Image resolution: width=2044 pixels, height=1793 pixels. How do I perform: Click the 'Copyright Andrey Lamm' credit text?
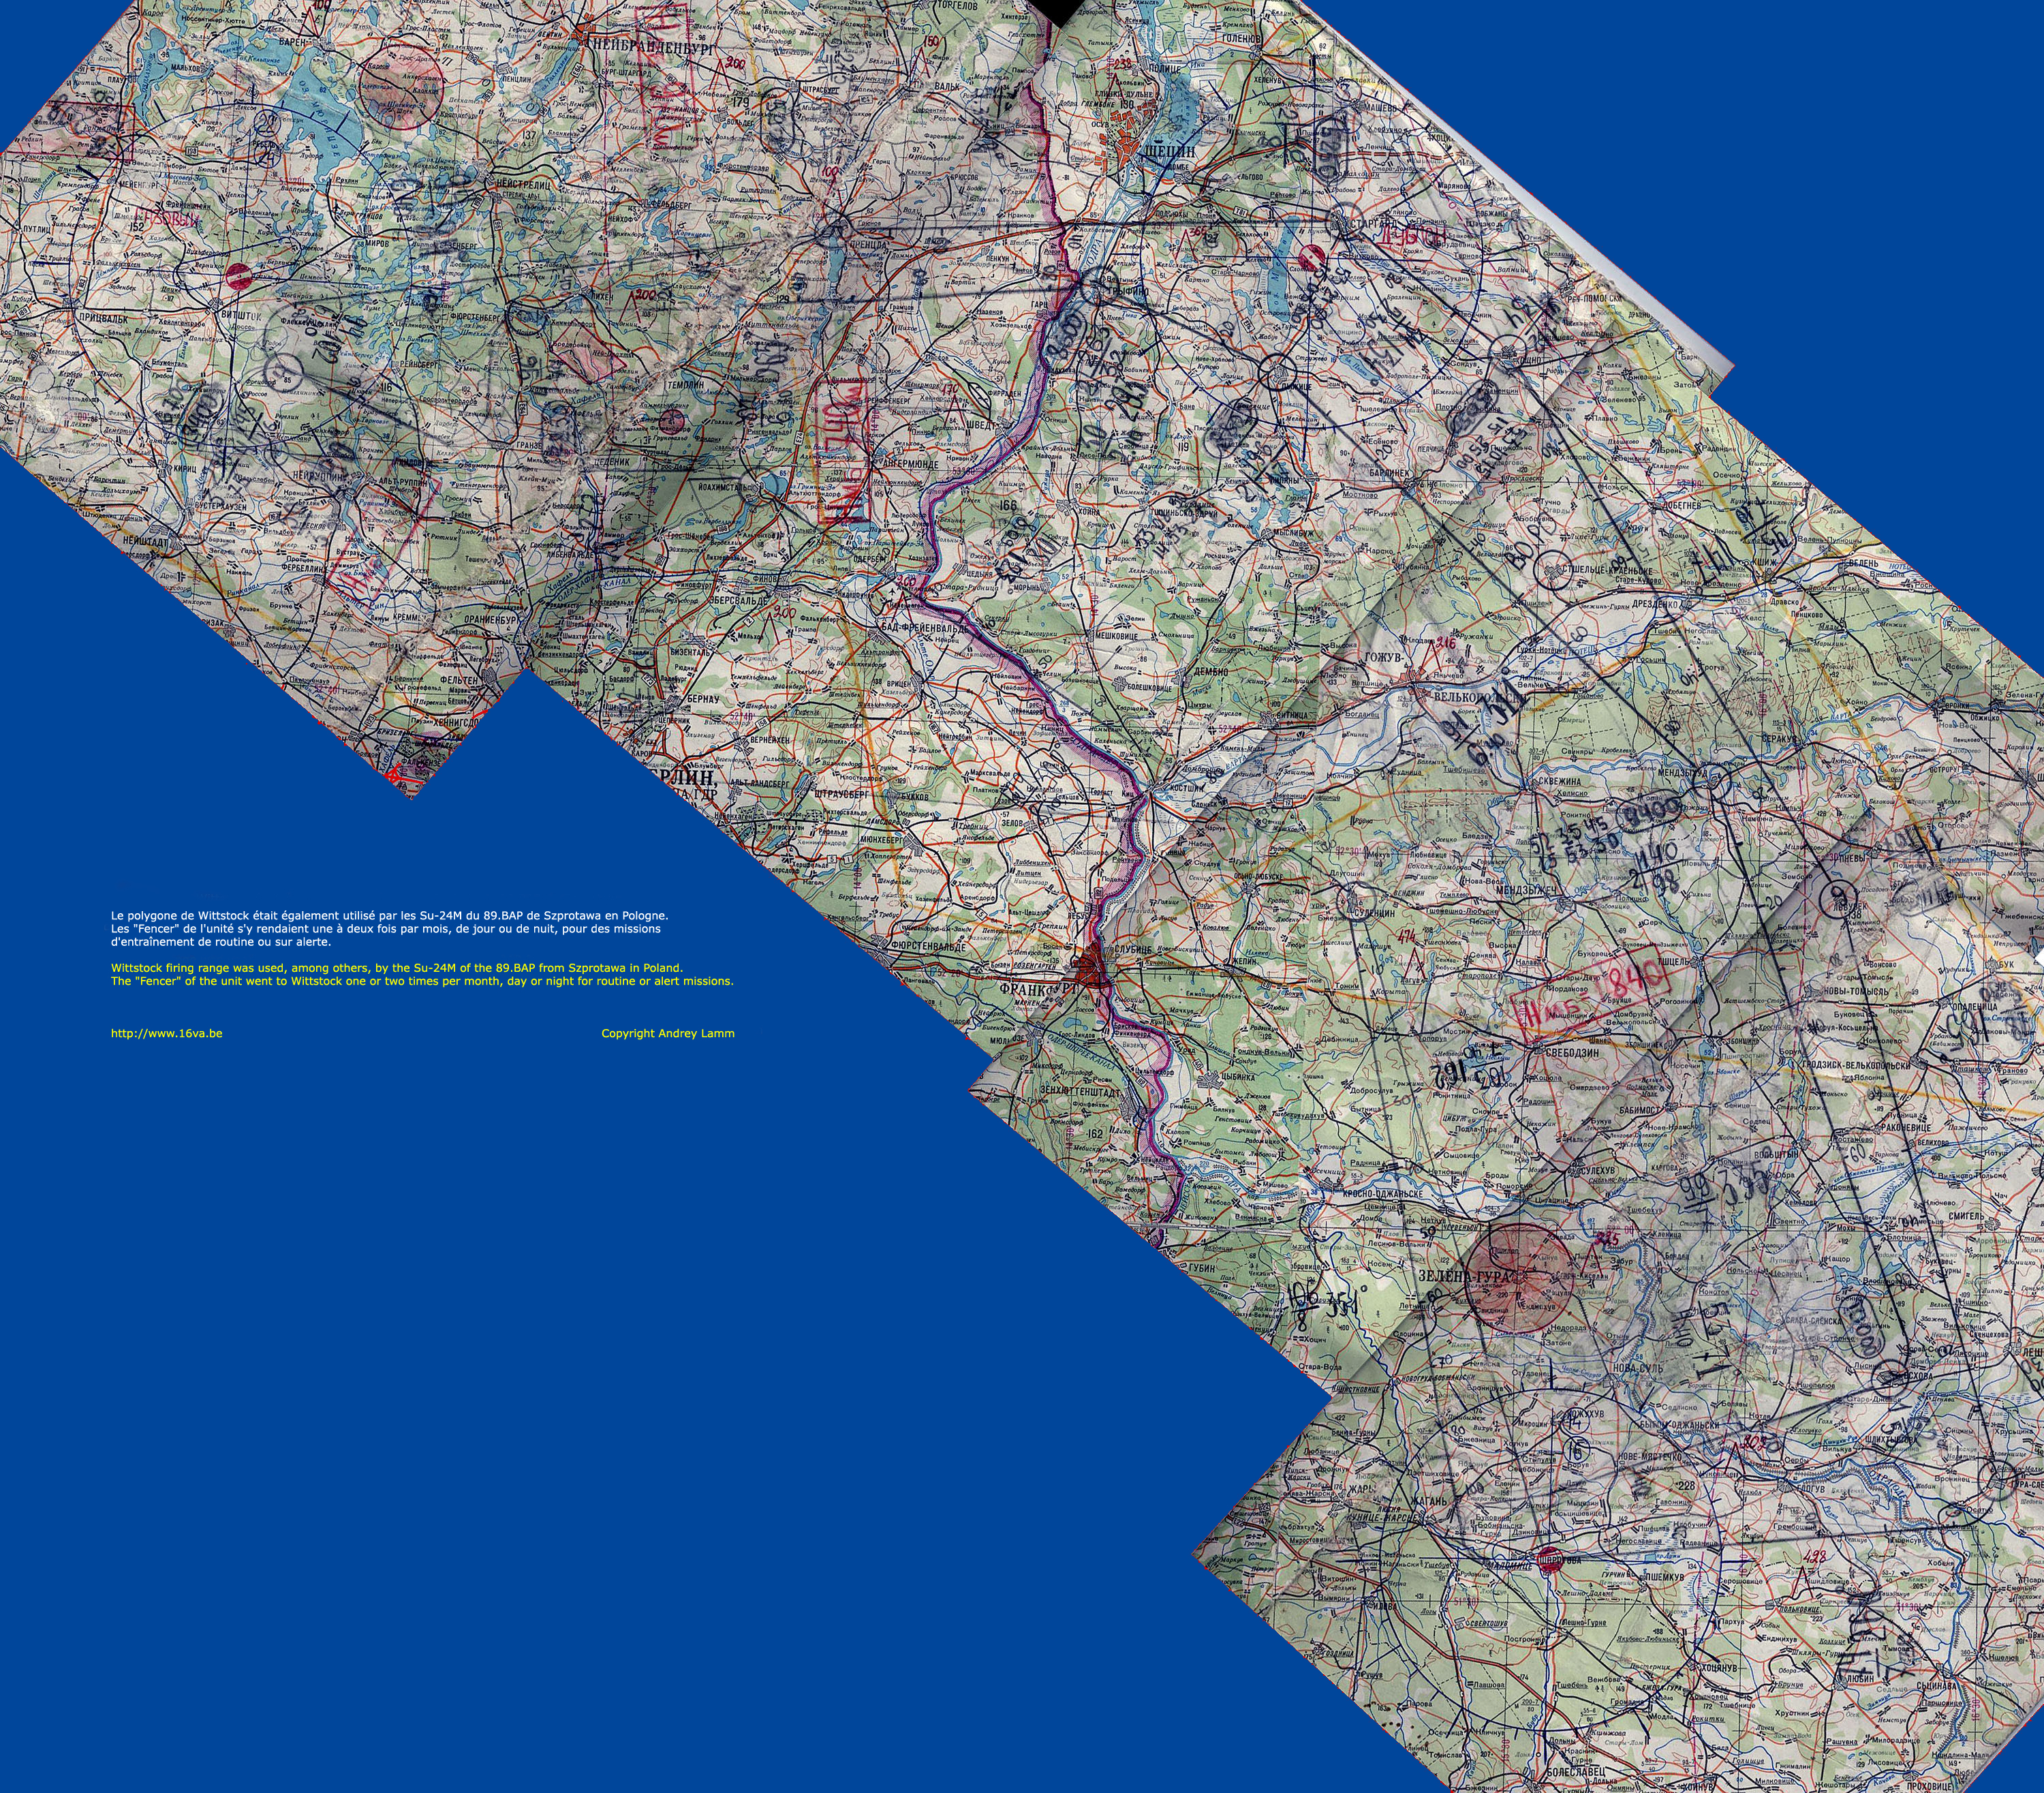pos(667,1033)
